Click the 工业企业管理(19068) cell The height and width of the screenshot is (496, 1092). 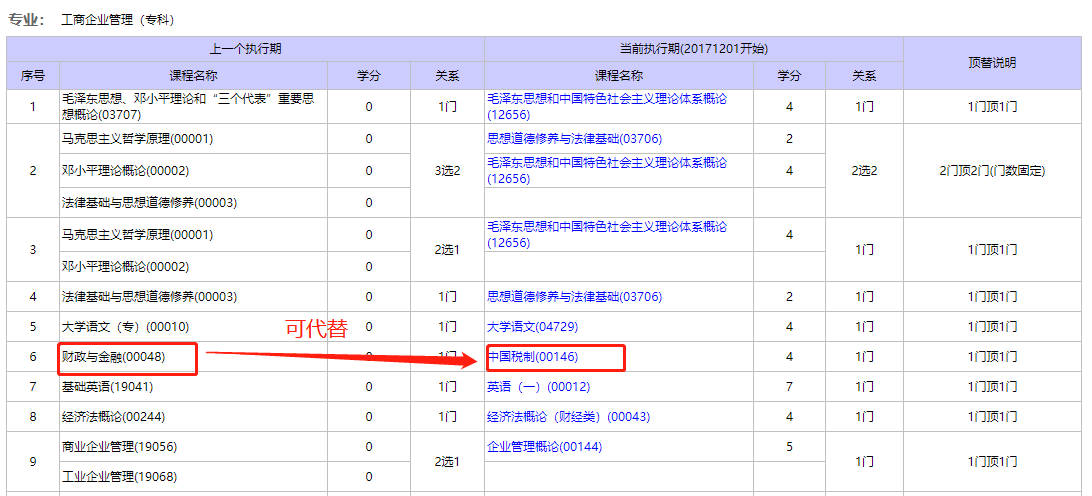pyautogui.click(x=119, y=476)
